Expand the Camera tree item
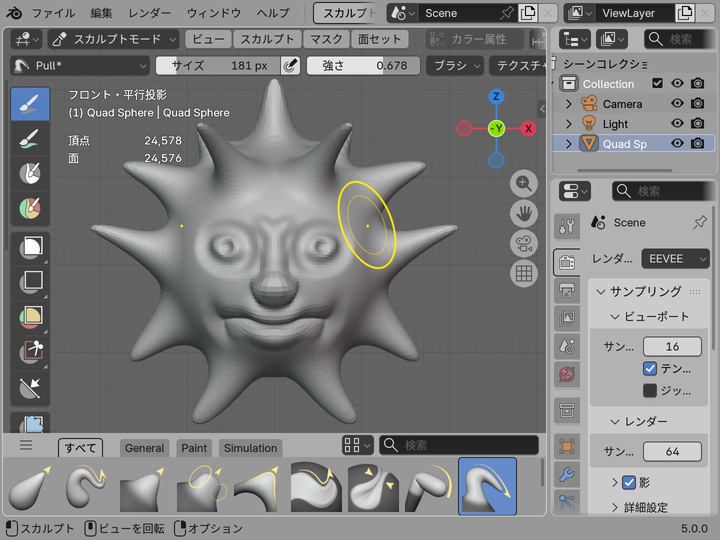This screenshot has height=540, width=720. pyautogui.click(x=569, y=104)
